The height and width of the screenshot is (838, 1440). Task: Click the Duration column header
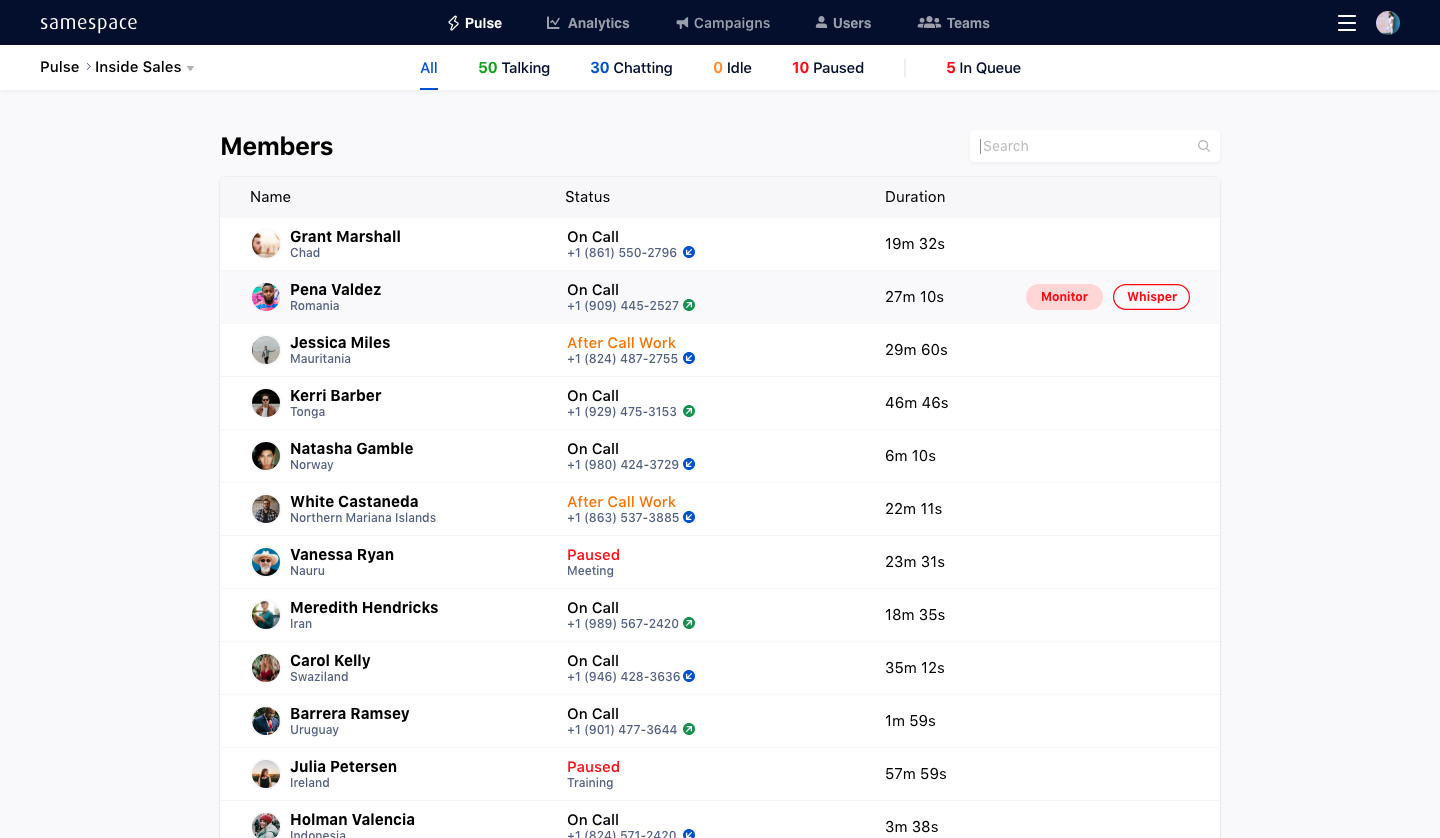(915, 197)
